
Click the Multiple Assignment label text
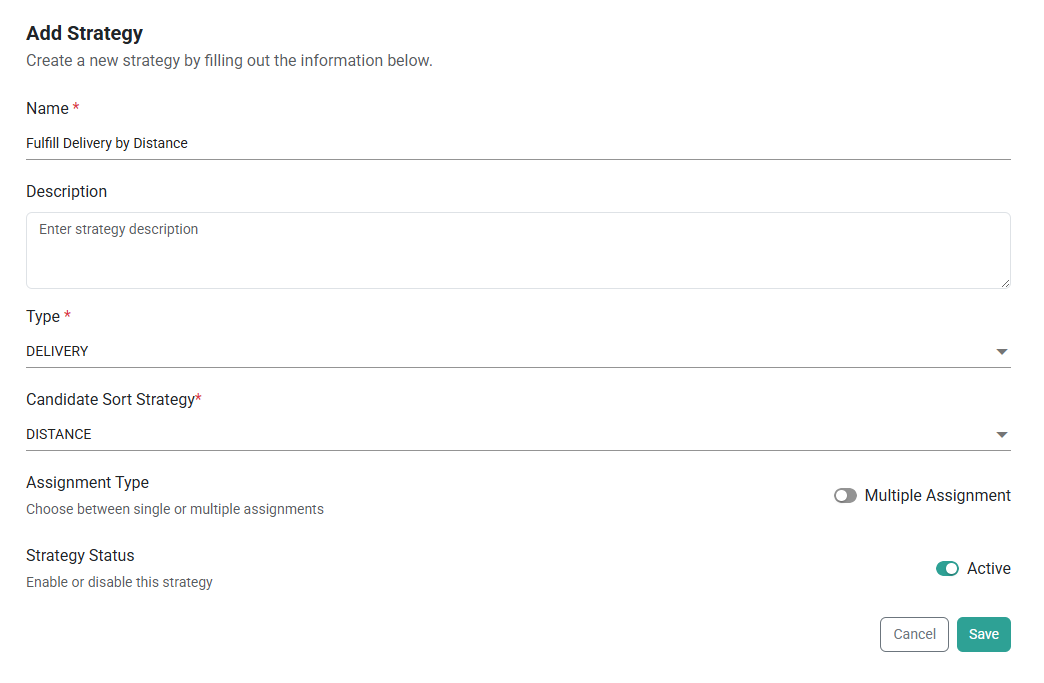point(937,496)
